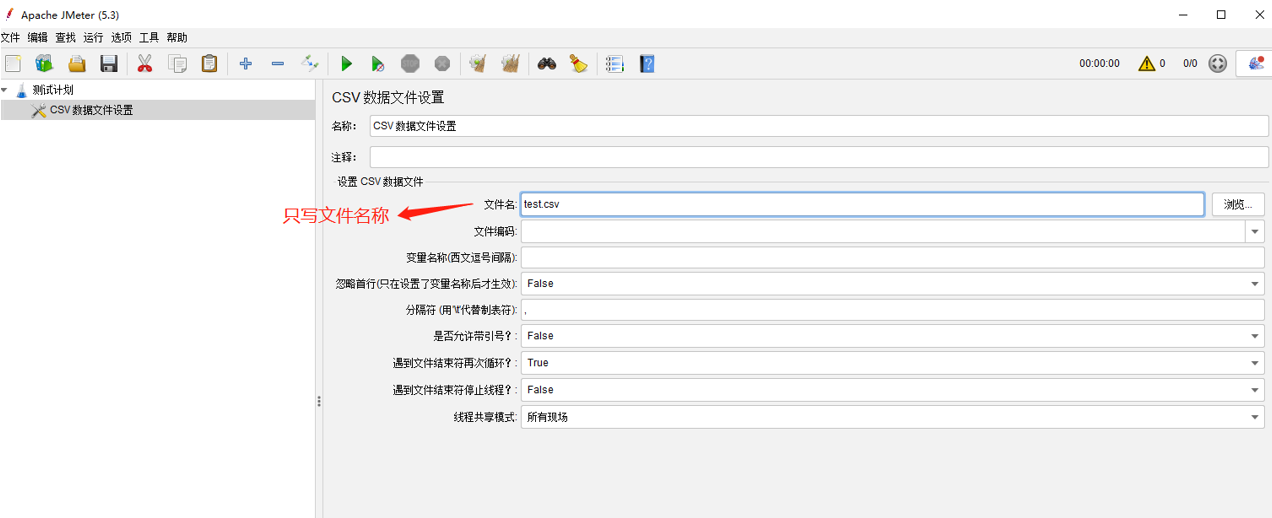The height and width of the screenshot is (518, 1272).
Task: Click the Shutdown test icon
Action: pyautogui.click(x=442, y=63)
